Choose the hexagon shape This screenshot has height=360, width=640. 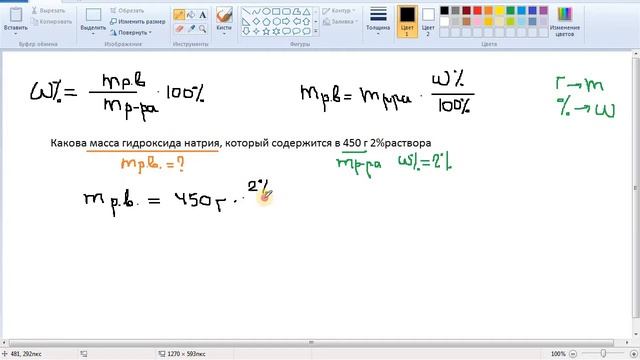pyautogui.click(x=276, y=21)
